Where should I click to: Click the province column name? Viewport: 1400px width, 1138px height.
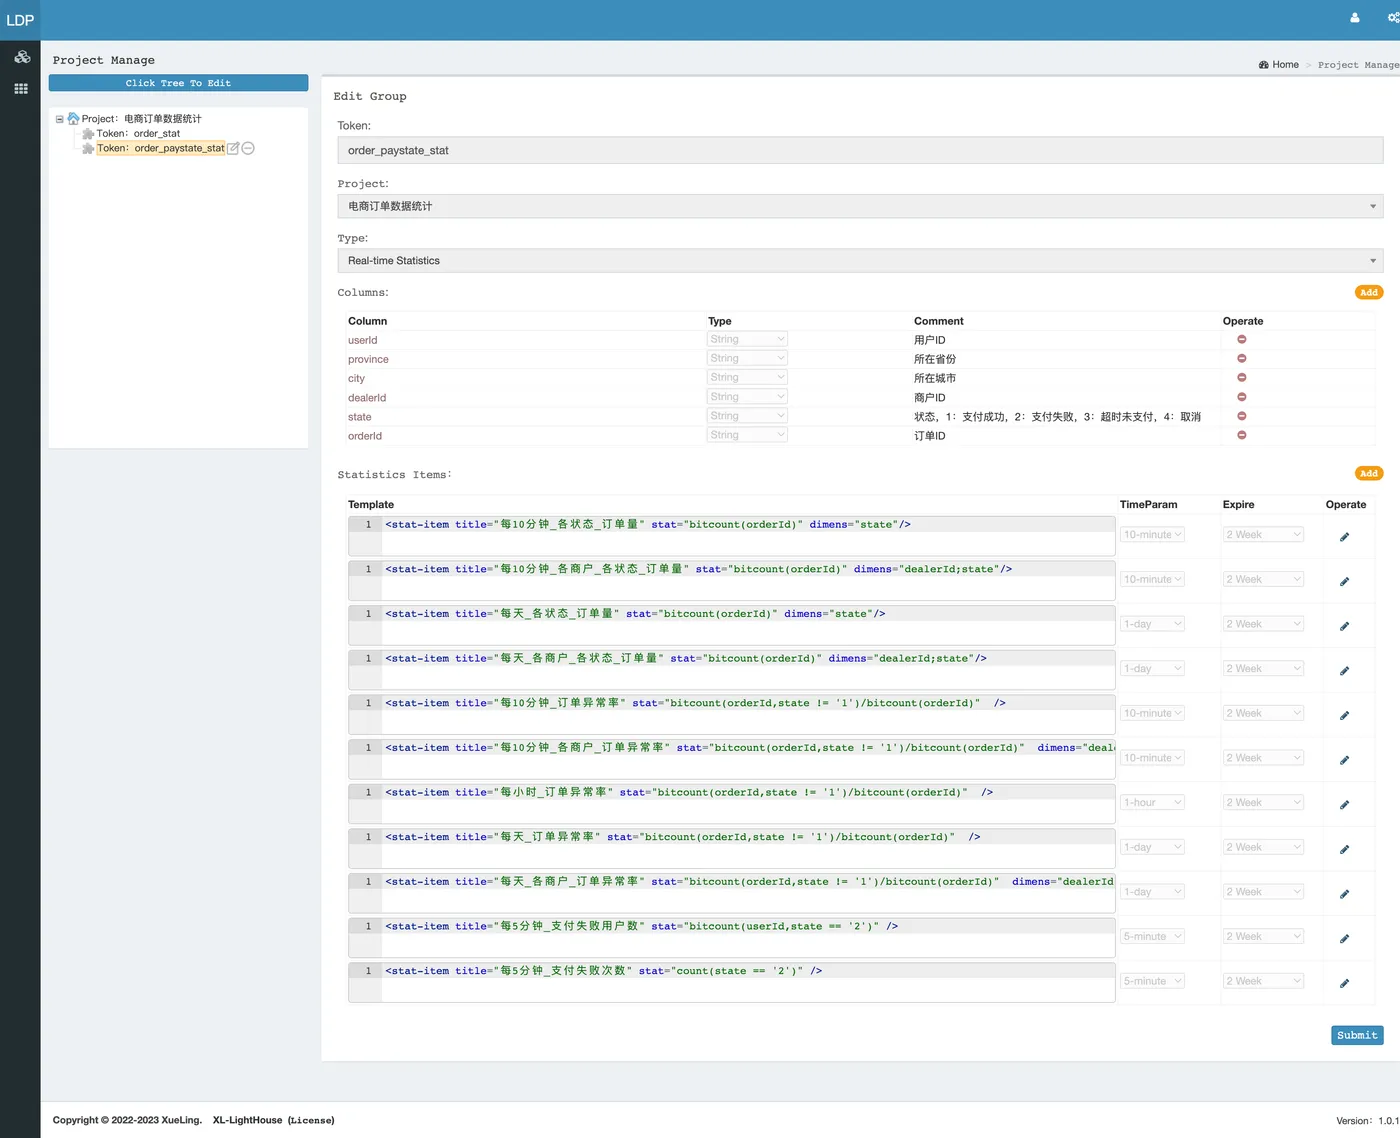click(368, 359)
